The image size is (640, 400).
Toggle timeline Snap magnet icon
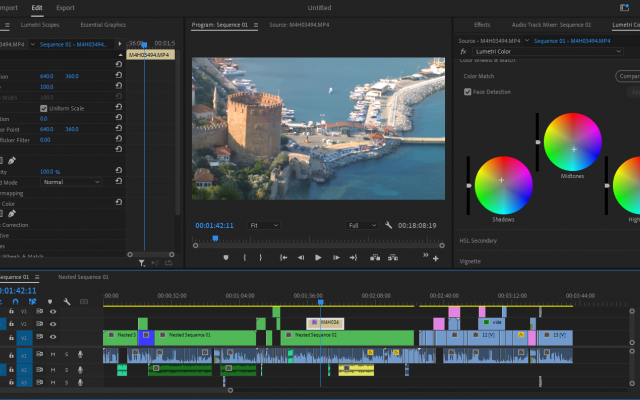(x=16, y=302)
